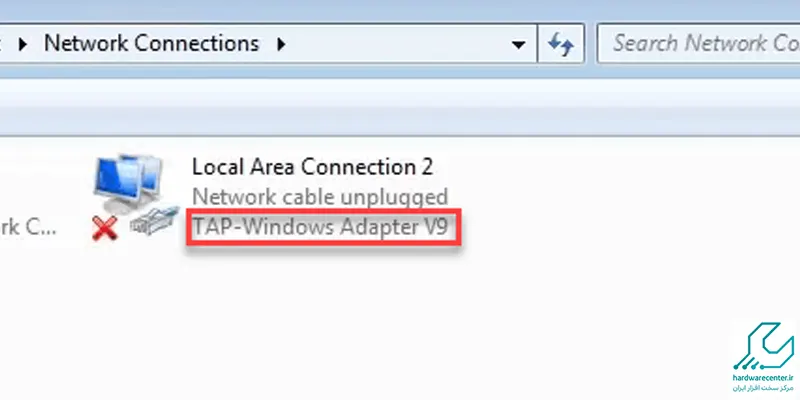Click the empty command bar strip
This screenshot has width=800, height=400.
coord(400,107)
